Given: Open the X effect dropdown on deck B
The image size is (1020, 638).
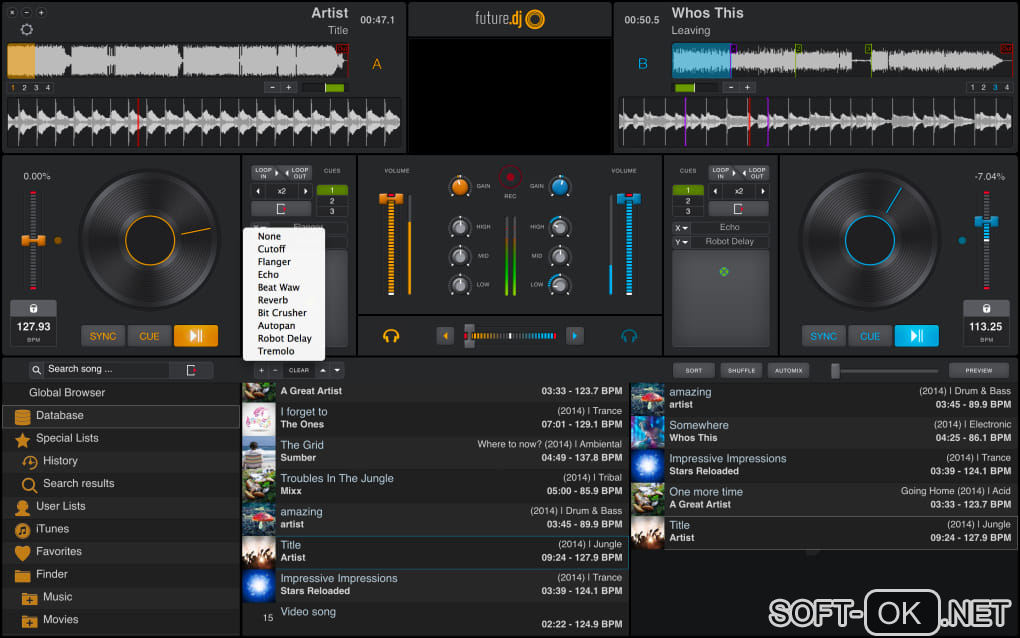Looking at the screenshot, I should point(681,228).
